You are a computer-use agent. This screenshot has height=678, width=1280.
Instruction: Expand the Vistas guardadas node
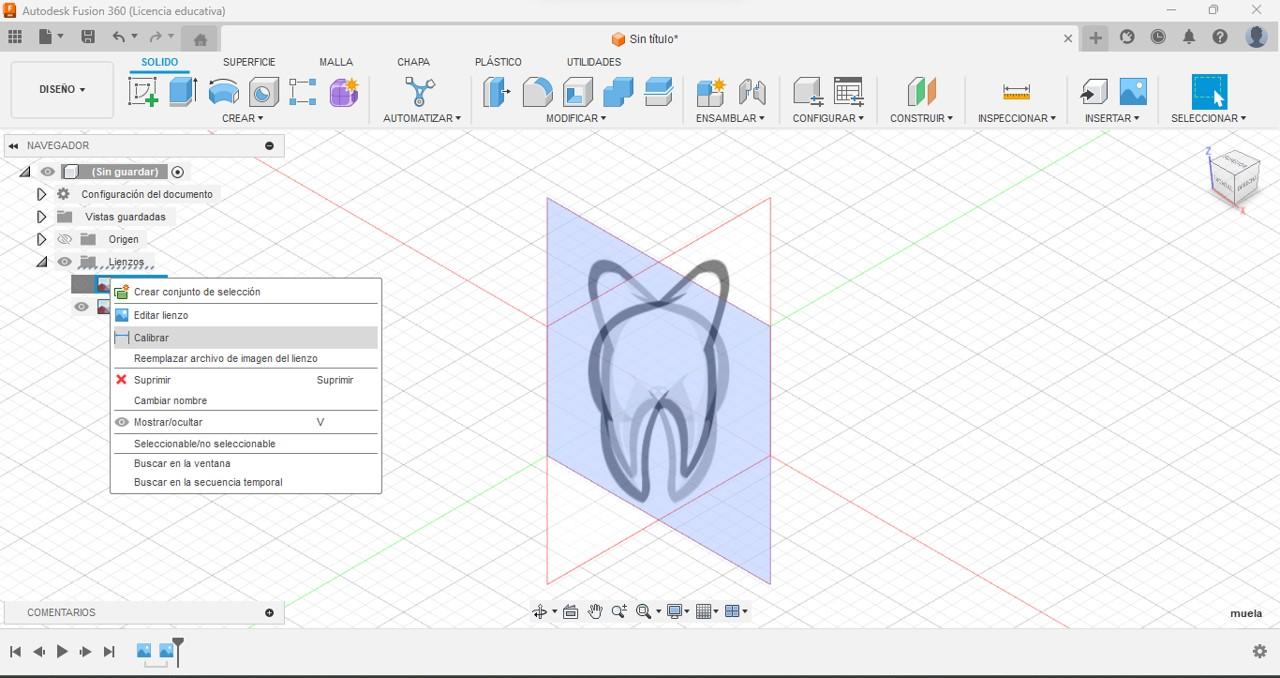point(41,217)
